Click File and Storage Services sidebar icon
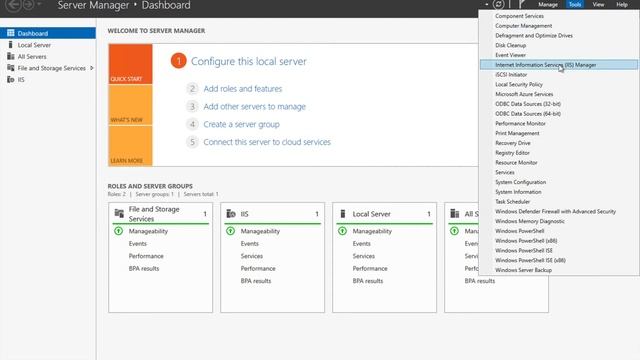640x360 pixels. click(11, 68)
